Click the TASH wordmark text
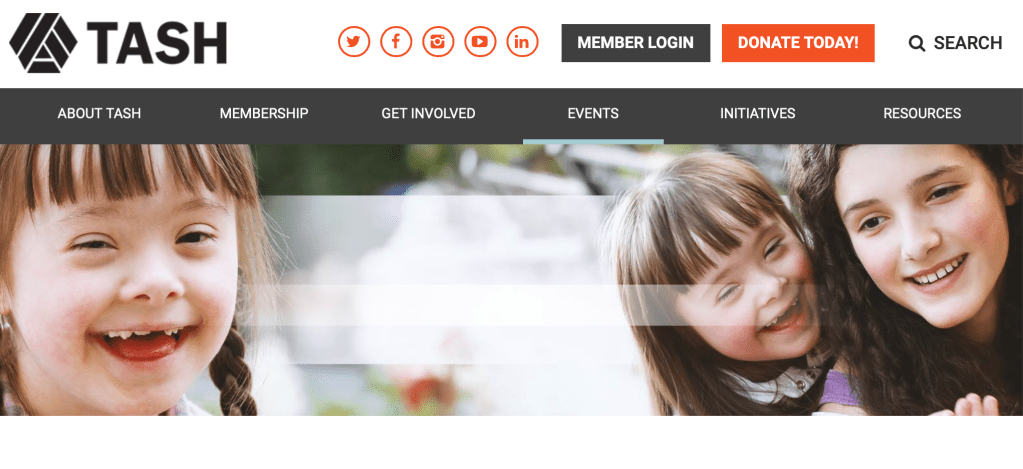The width and height of the screenshot is (1023, 469). pyautogui.click(x=157, y=43)
